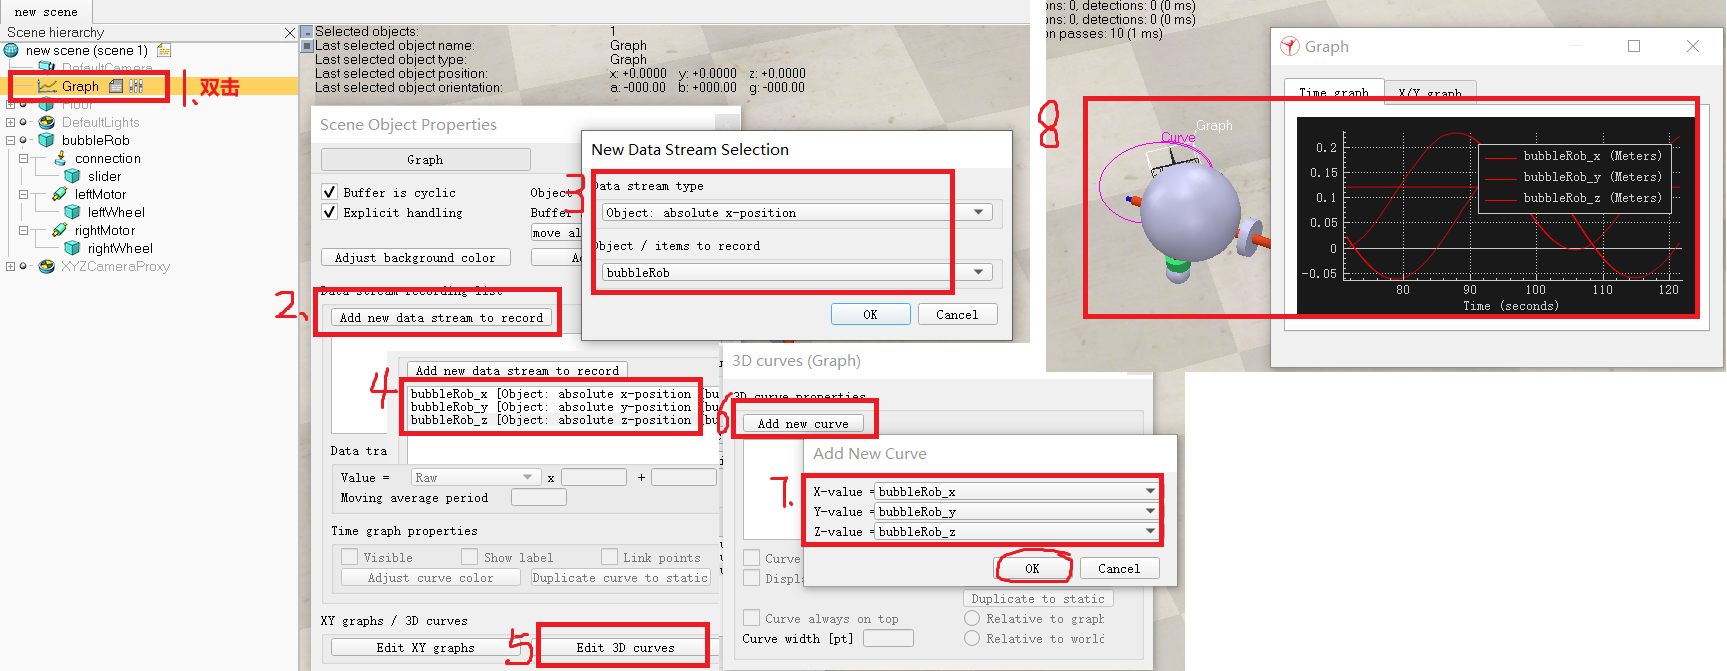Select the Relative to world radio button
Screen dimensions: 1727x671
coord(972,638)
